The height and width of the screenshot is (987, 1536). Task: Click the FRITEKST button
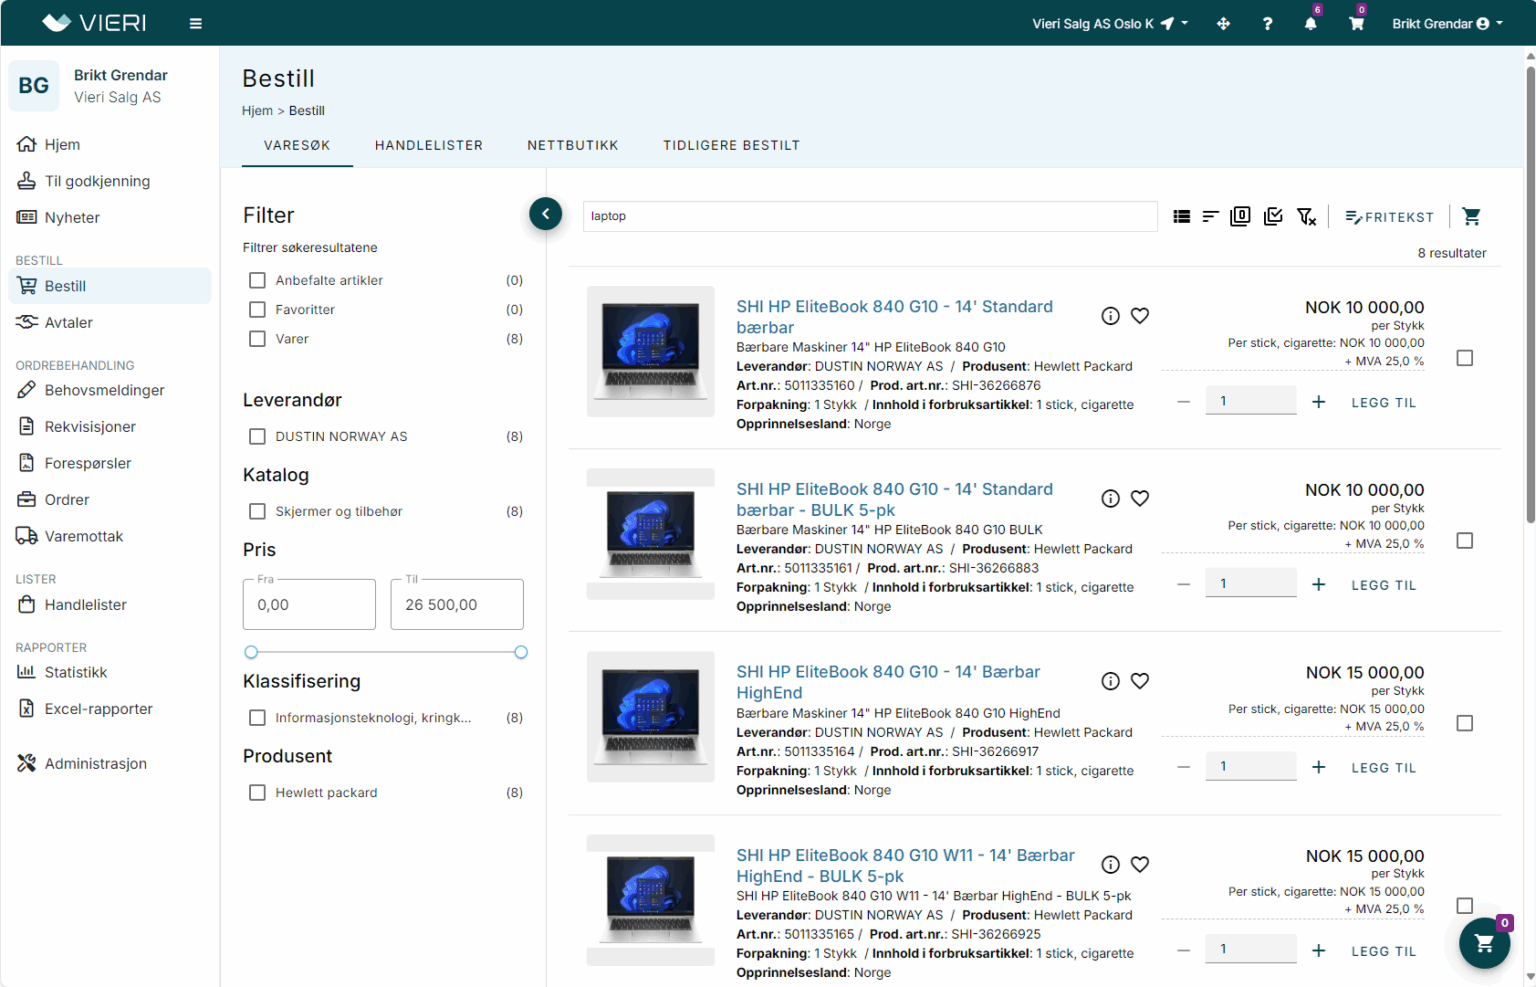pos(1389,217)
